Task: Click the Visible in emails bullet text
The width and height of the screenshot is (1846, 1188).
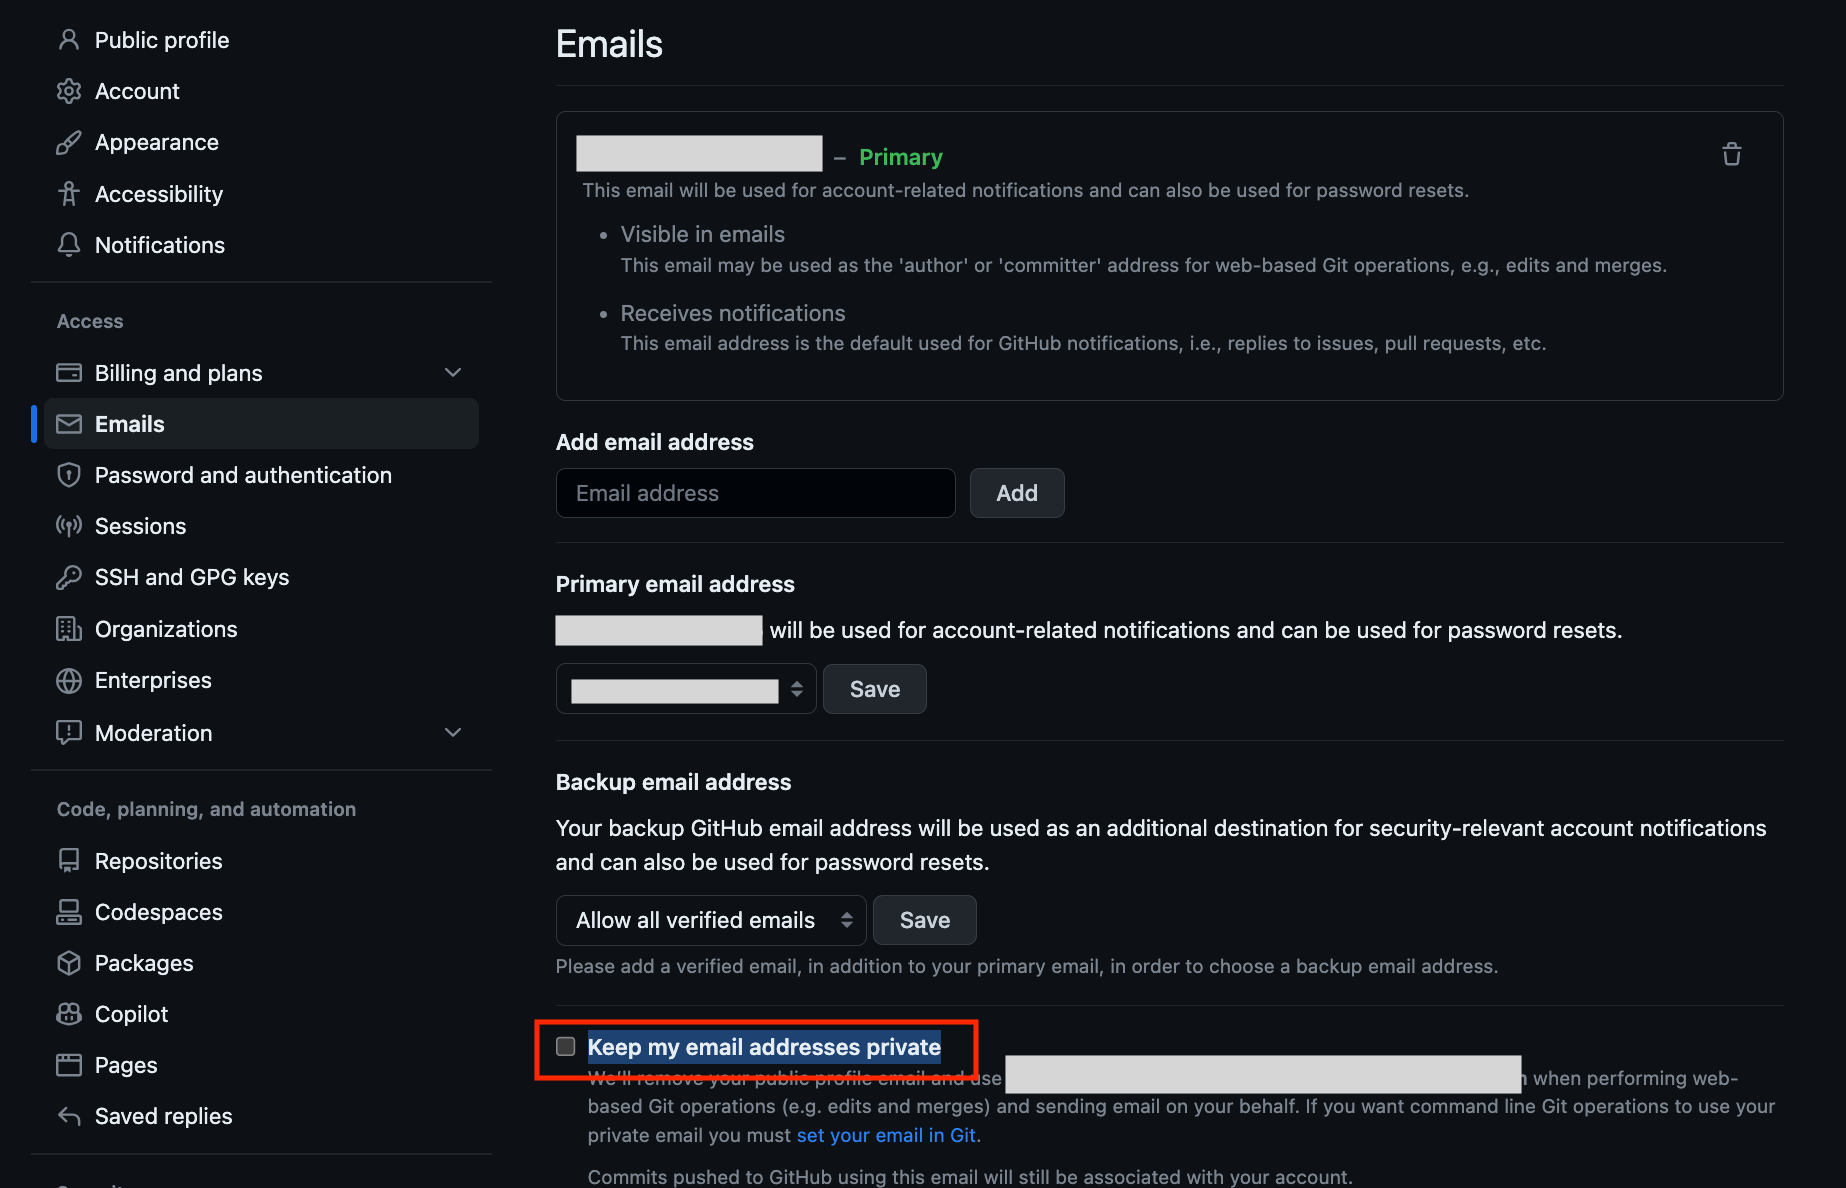Action: (x=703, y=234)
